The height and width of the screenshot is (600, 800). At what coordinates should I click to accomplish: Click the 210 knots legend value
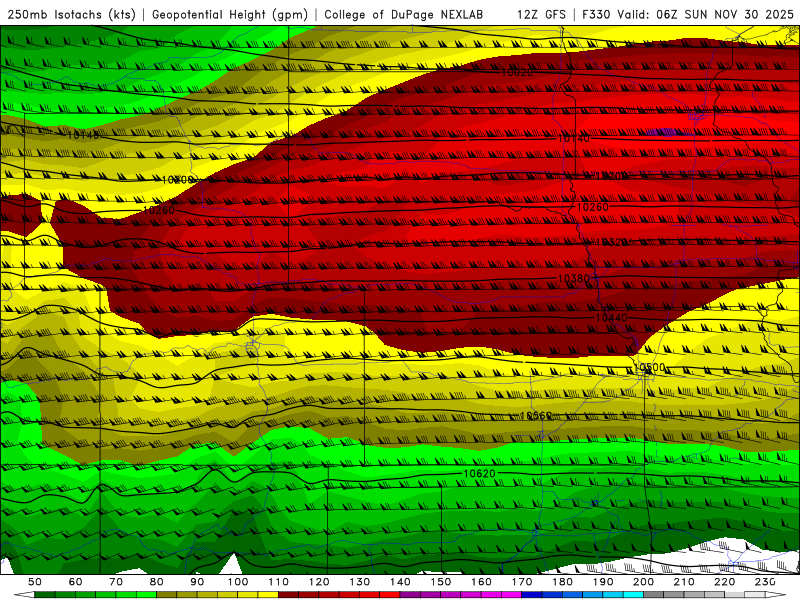coord(684,582)
